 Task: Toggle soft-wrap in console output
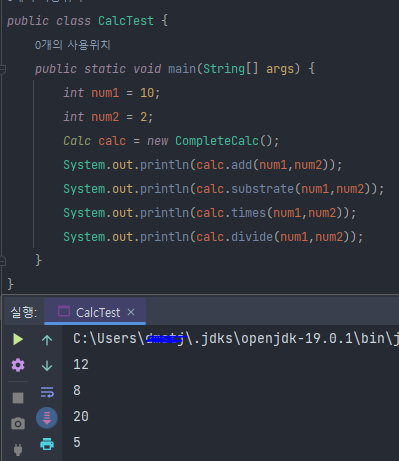[47, 392]
